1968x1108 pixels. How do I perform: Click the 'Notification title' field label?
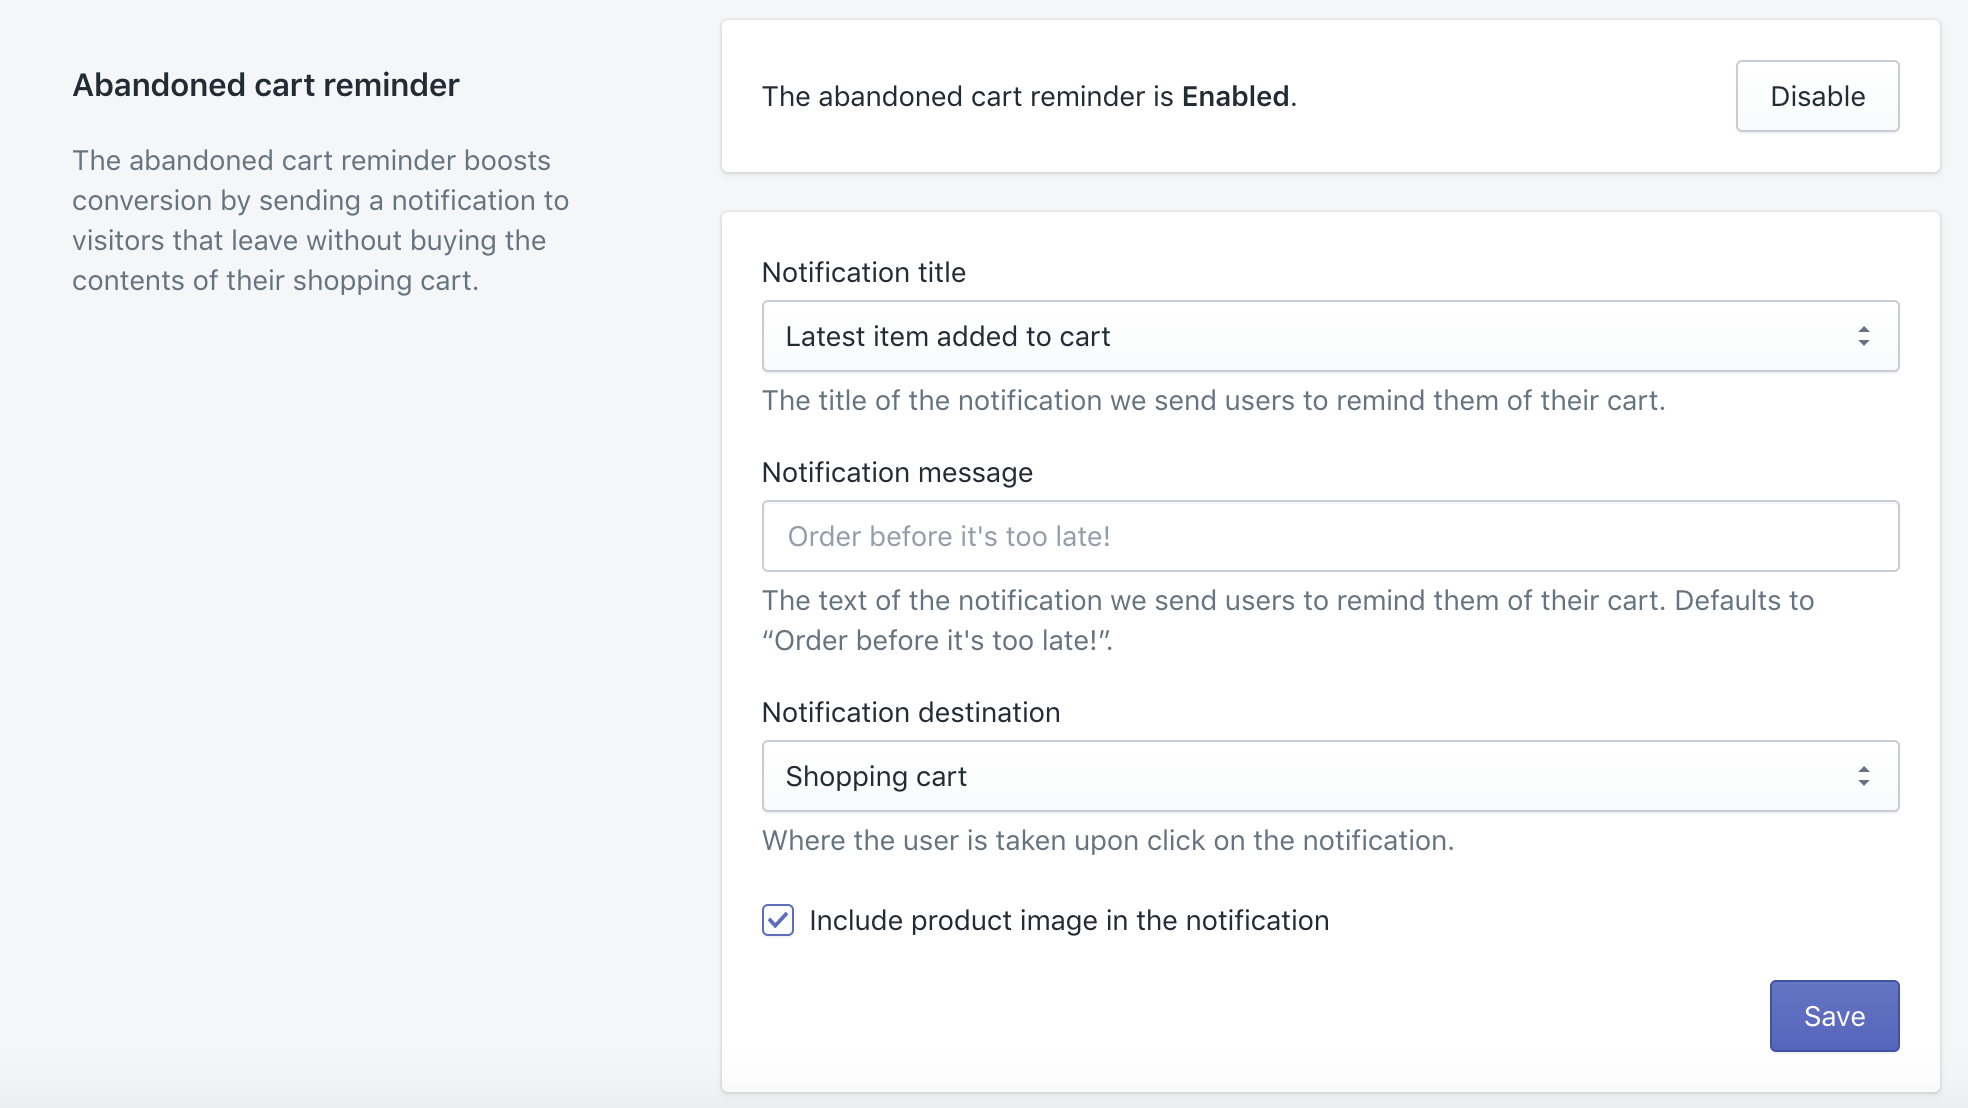coord(863,272)
